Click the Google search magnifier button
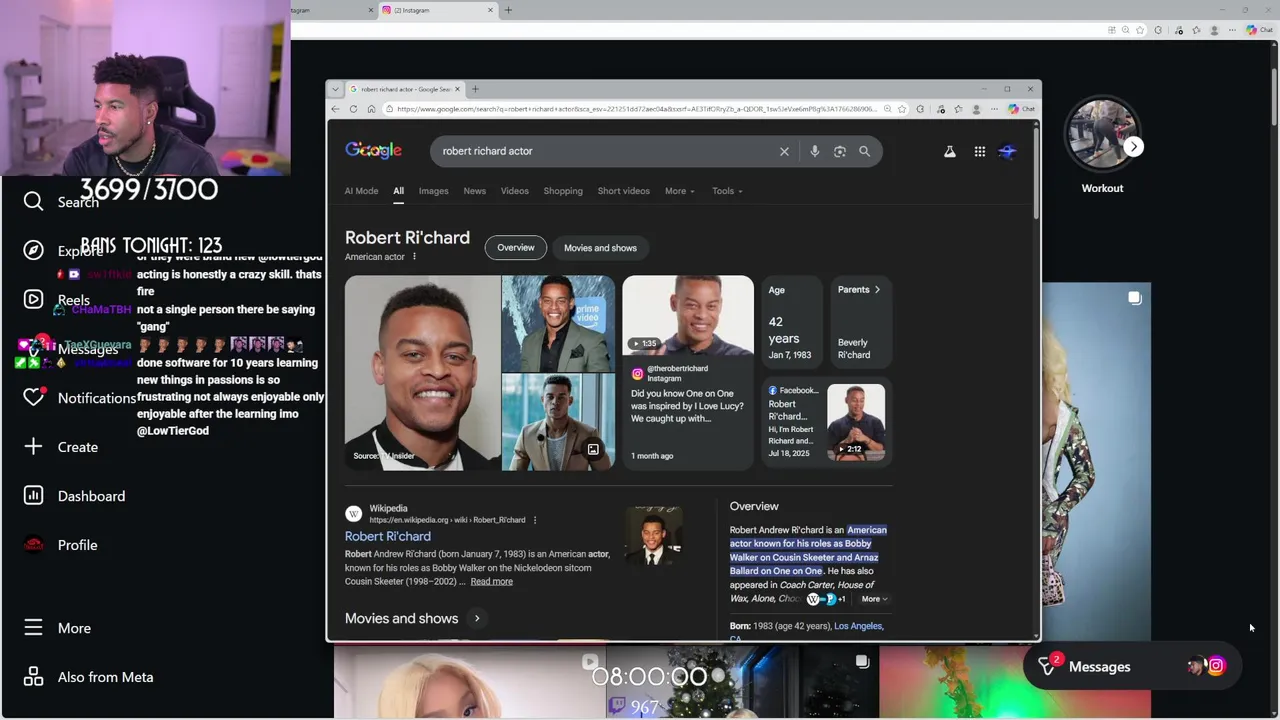This screenshot has height=720, width=1280. click(864, 151)
